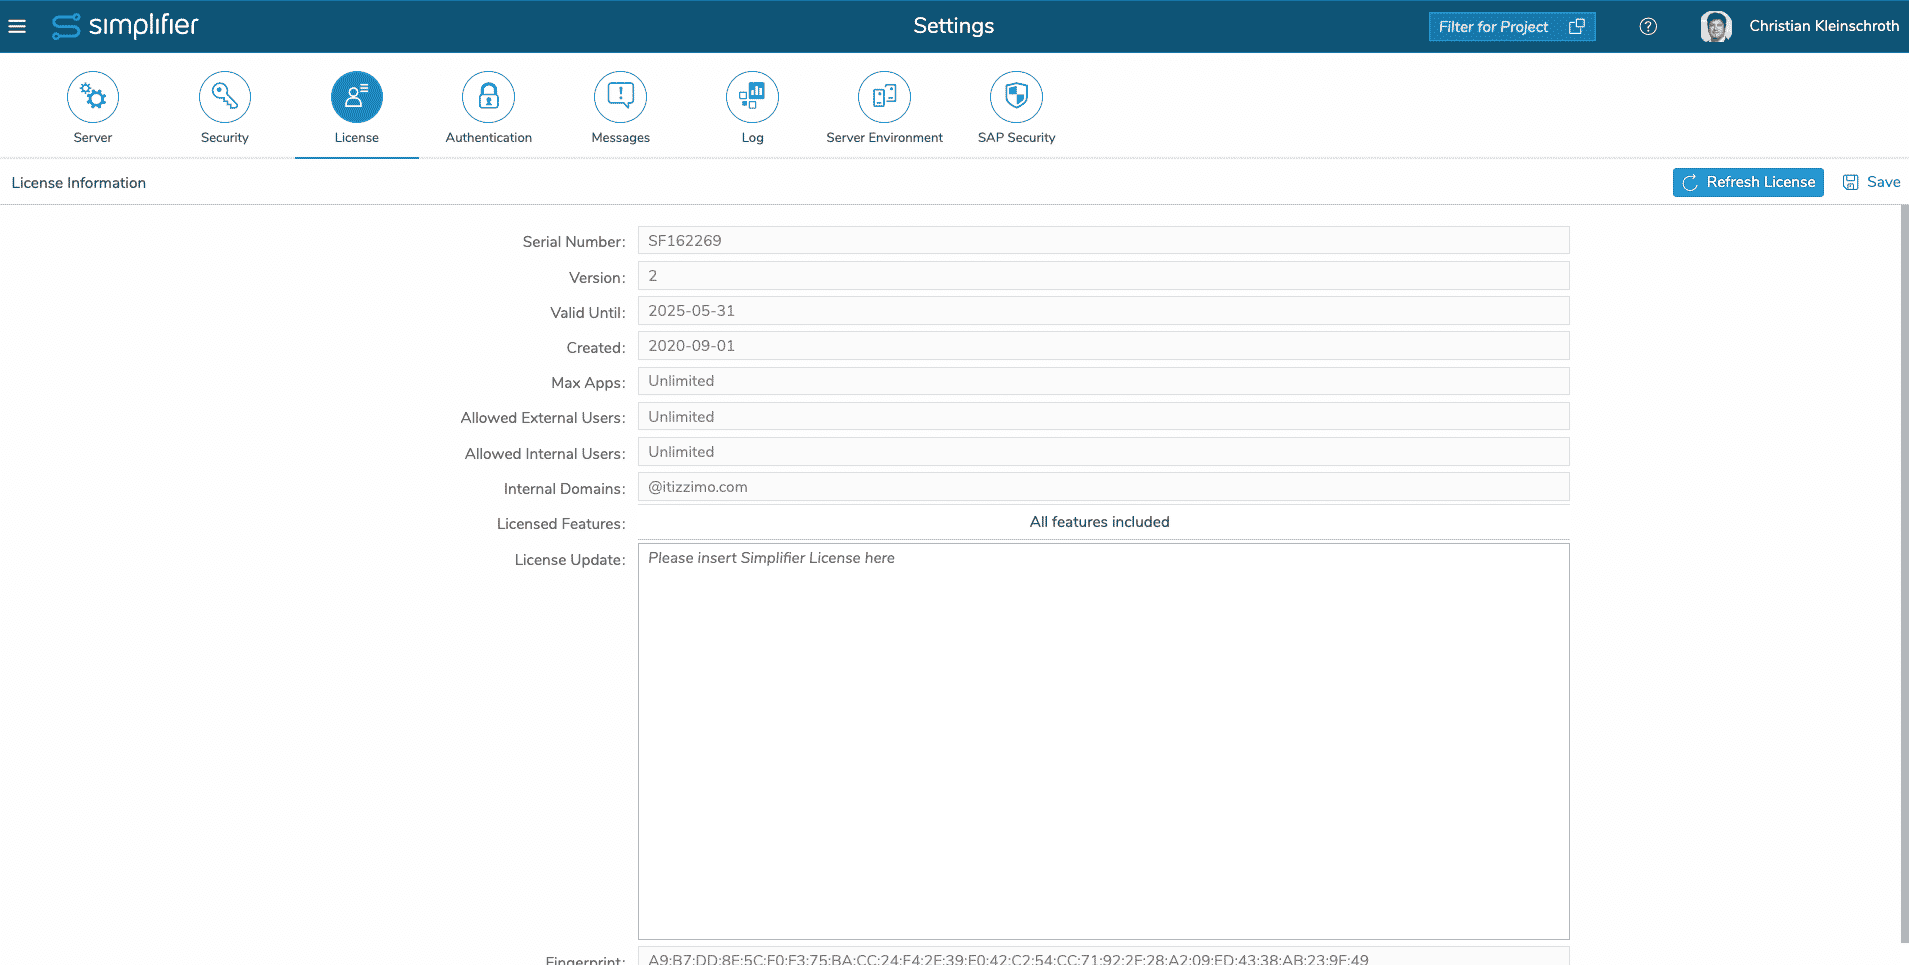This screenshot has width=1909, height=965.
Task: Open Server Environment icon
Action: (x=885, y=97)
